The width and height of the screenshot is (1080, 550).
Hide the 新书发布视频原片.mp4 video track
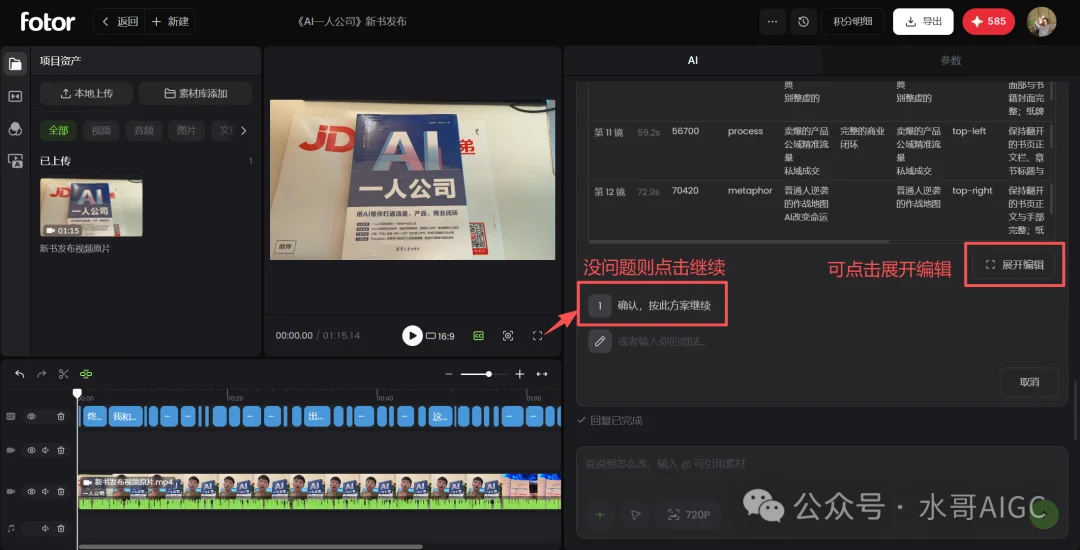(31, 491)
